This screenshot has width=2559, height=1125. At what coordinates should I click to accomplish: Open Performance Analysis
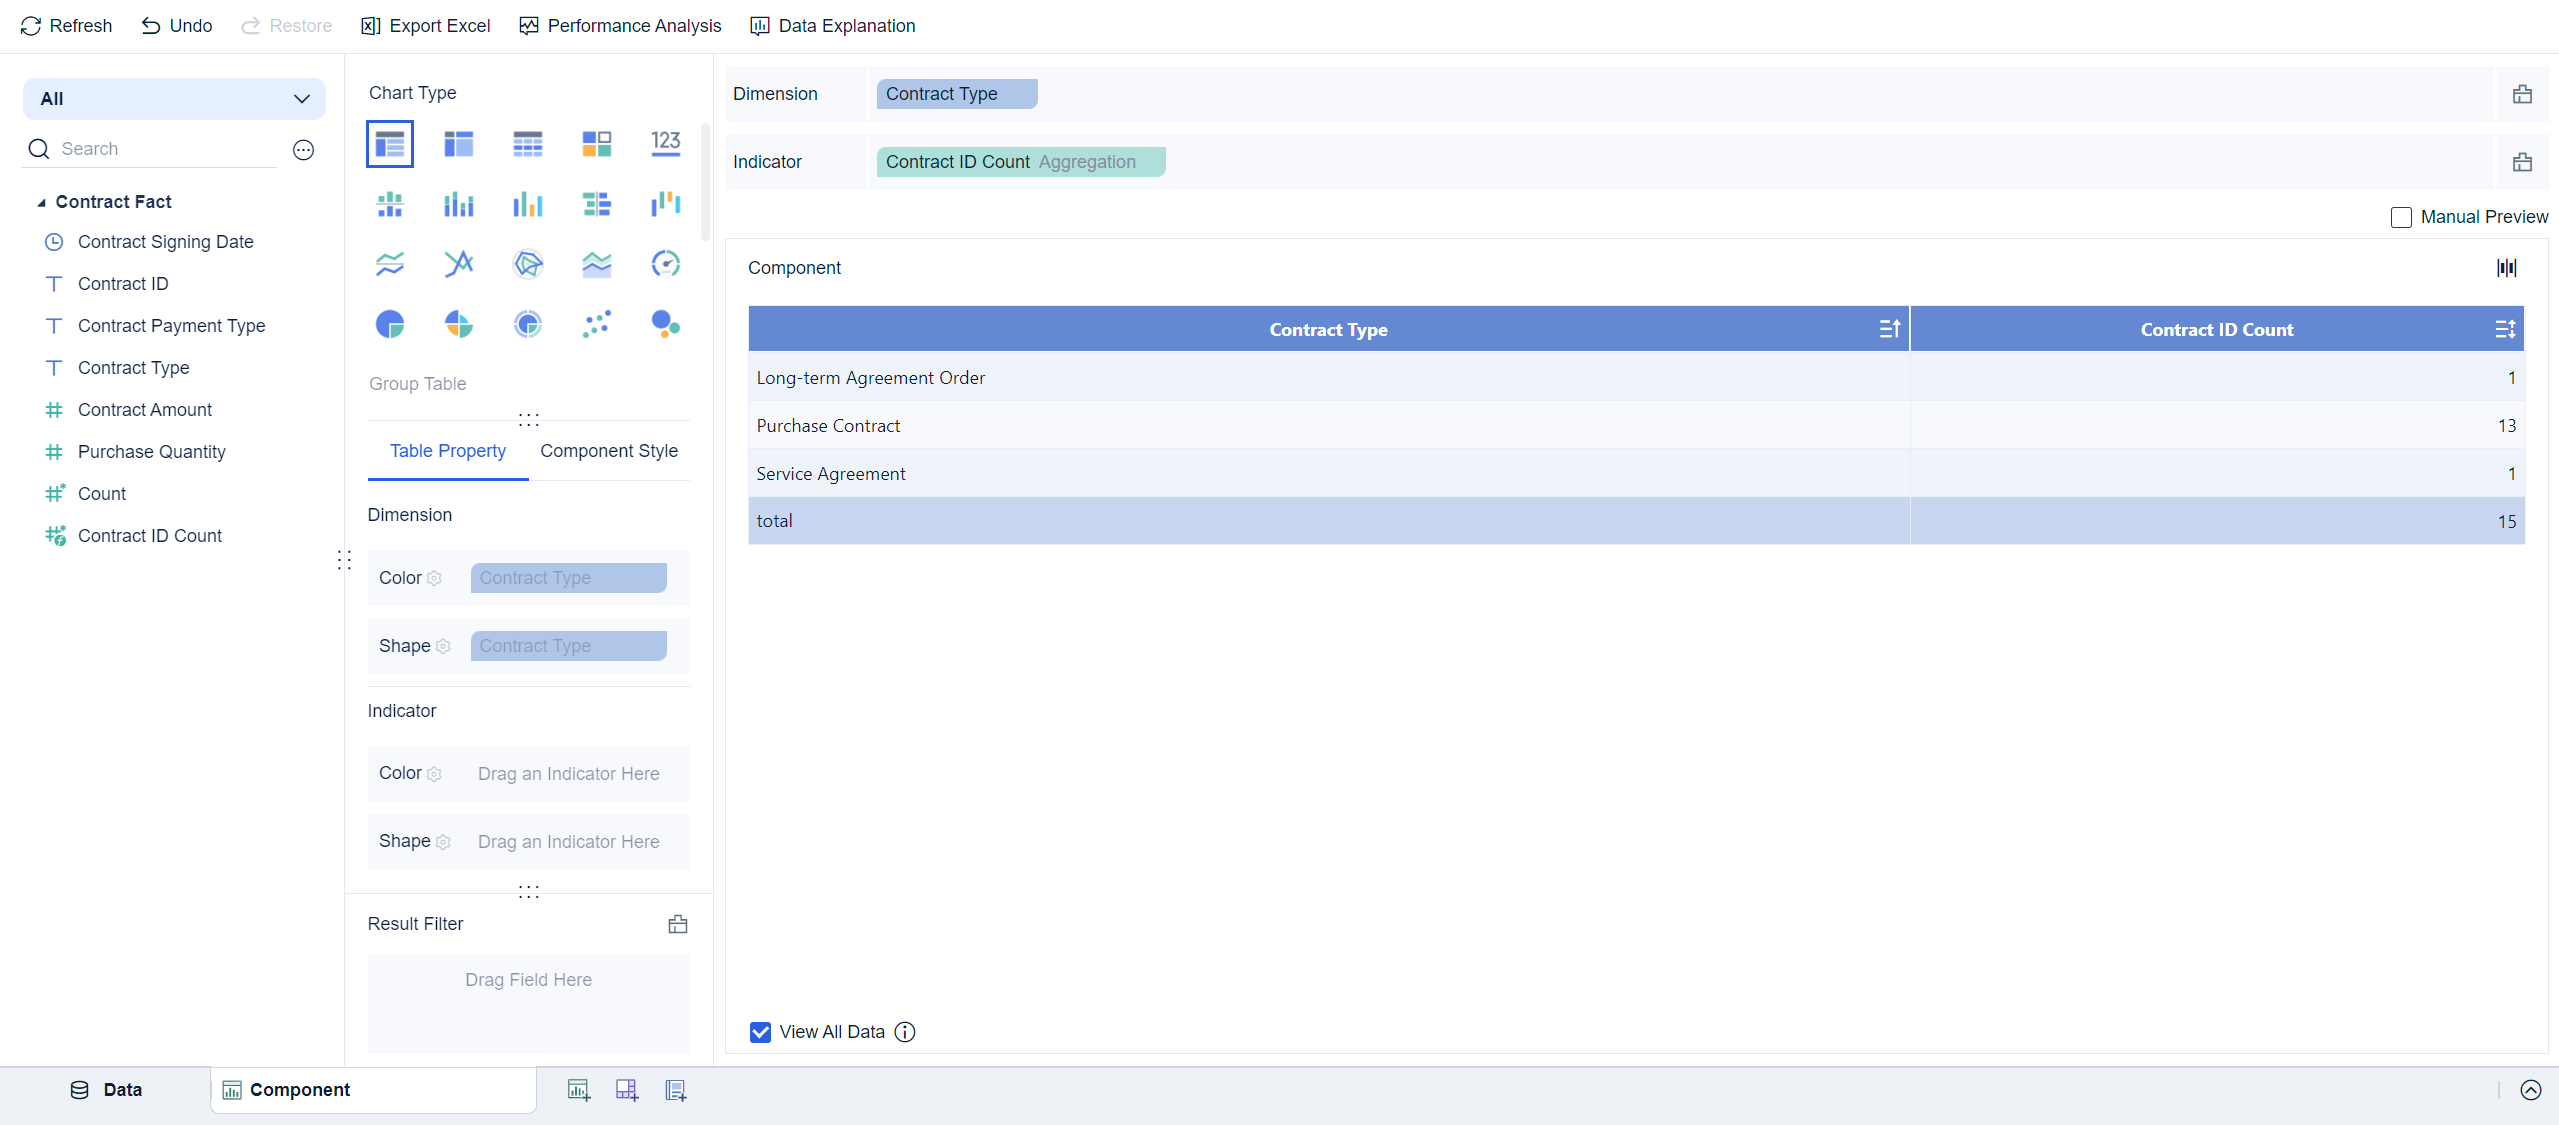(x=620, y=26)
